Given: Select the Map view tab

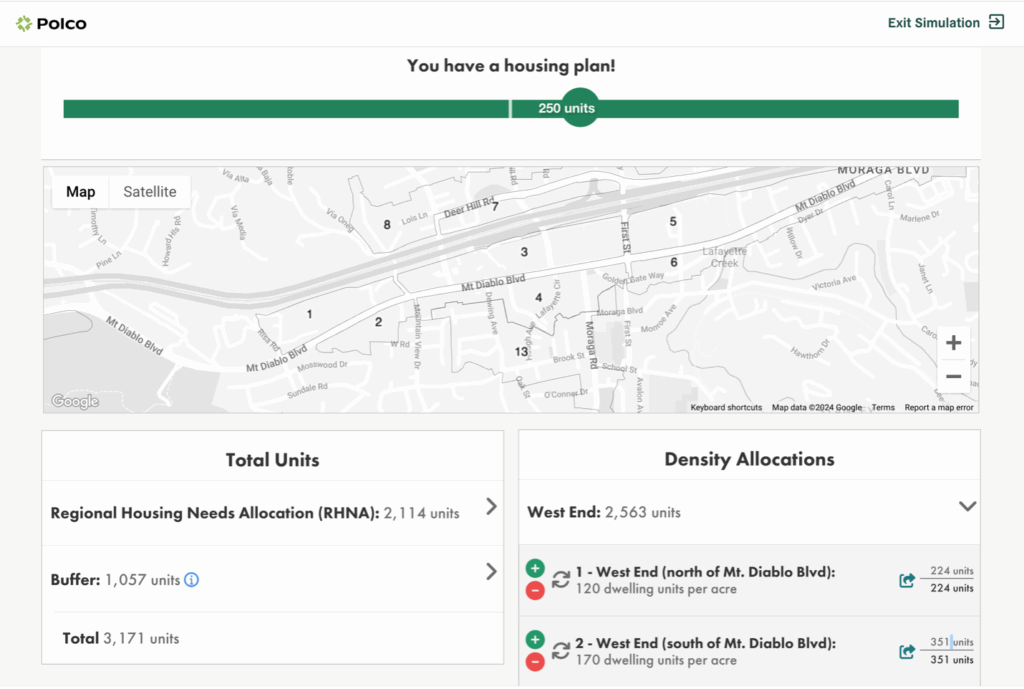Looking at the screenshot, I should click(81, 192).
